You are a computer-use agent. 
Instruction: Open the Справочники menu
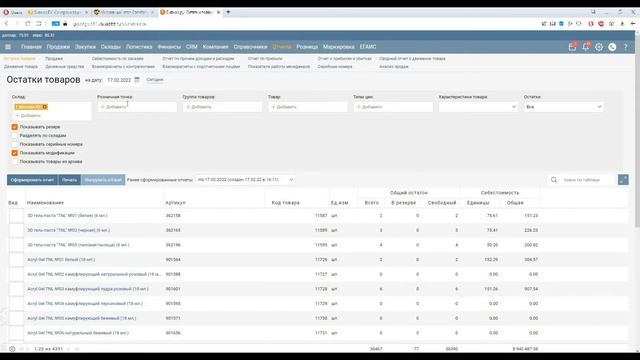pos(250,47)
